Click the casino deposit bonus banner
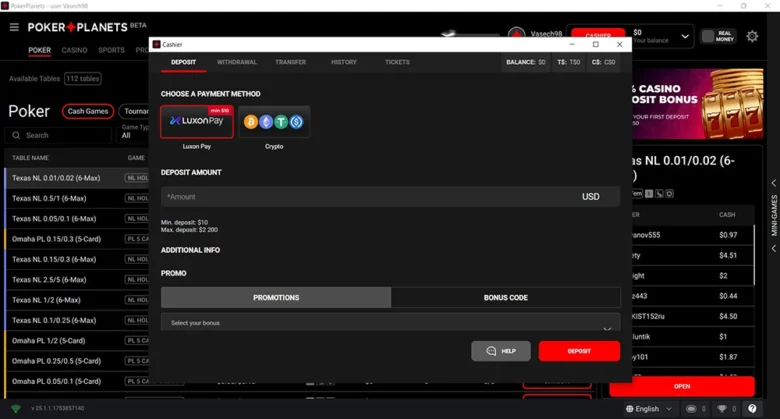 697,104
